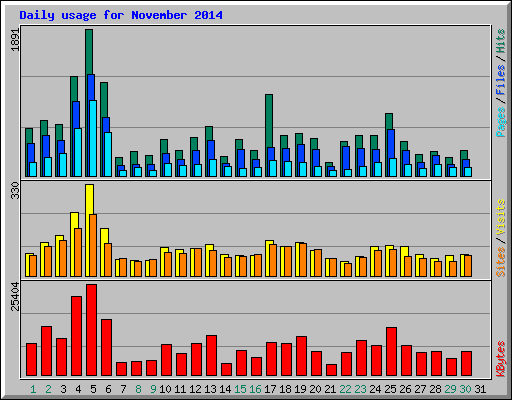Click the red KBytes bar for day 25

[391, 352]
